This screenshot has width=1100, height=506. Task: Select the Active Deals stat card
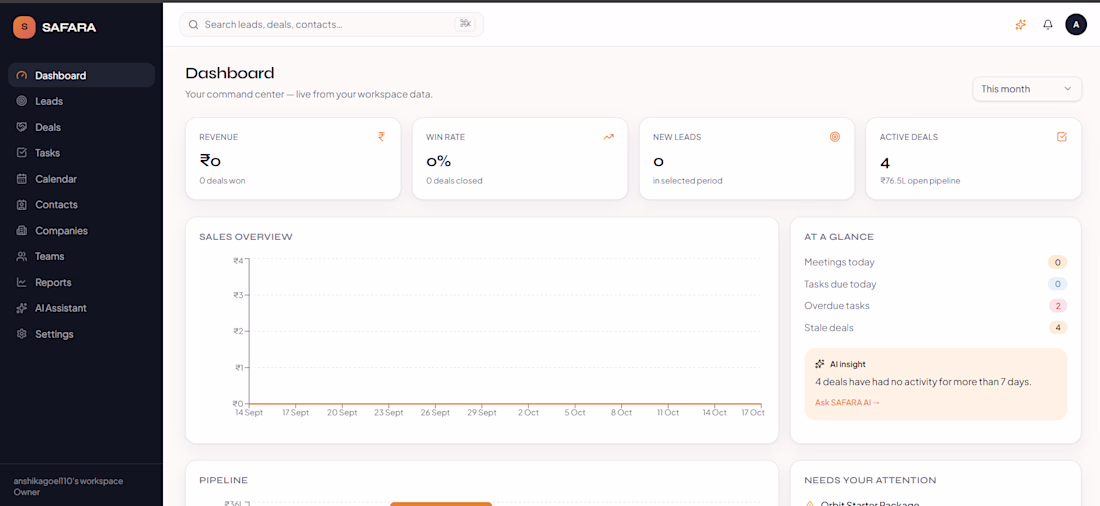coord(974,159)
